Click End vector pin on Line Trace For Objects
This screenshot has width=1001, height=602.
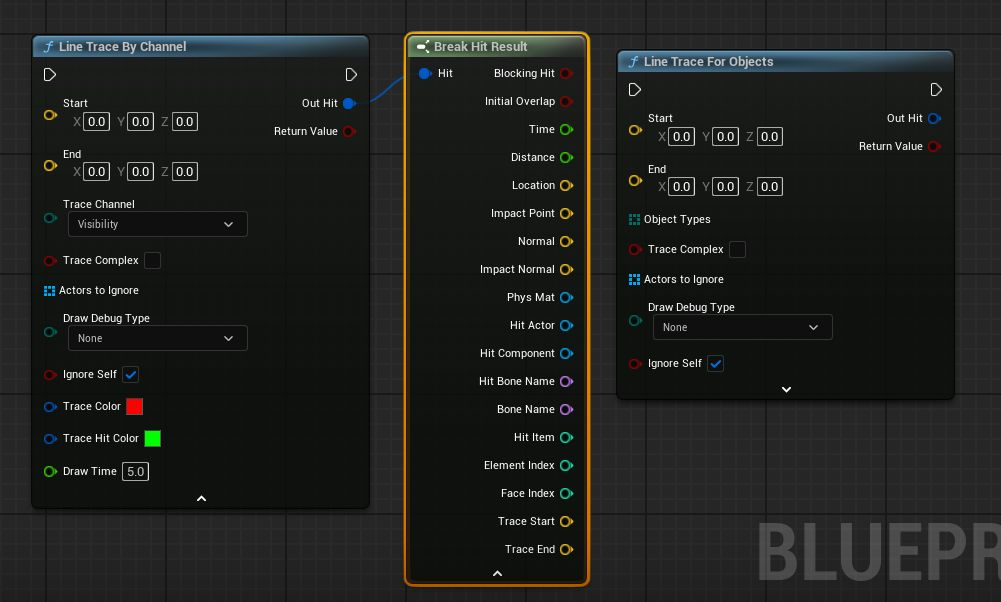click(635, 181)
